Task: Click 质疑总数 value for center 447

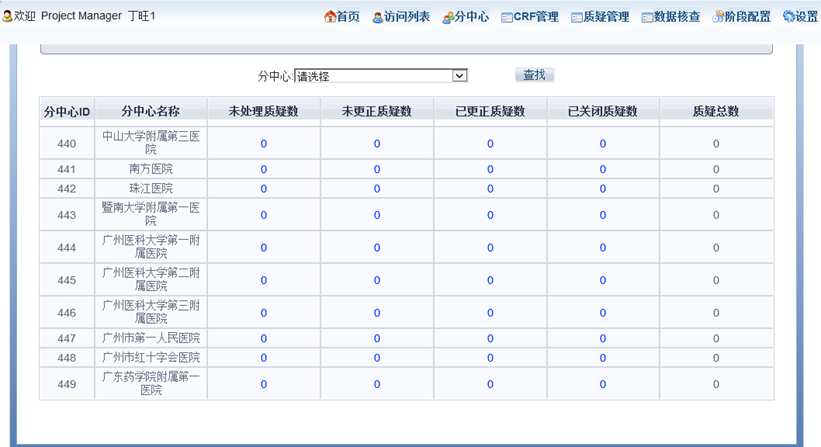Action: tap(716, 338)
